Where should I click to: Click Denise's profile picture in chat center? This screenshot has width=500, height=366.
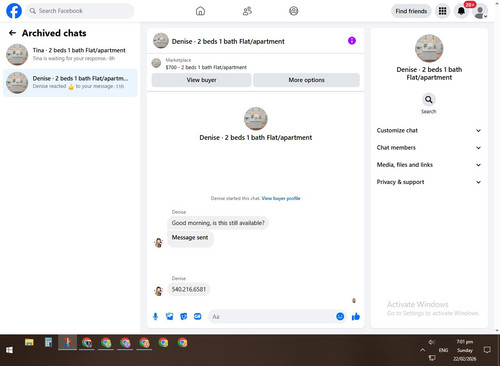[256, 118]
